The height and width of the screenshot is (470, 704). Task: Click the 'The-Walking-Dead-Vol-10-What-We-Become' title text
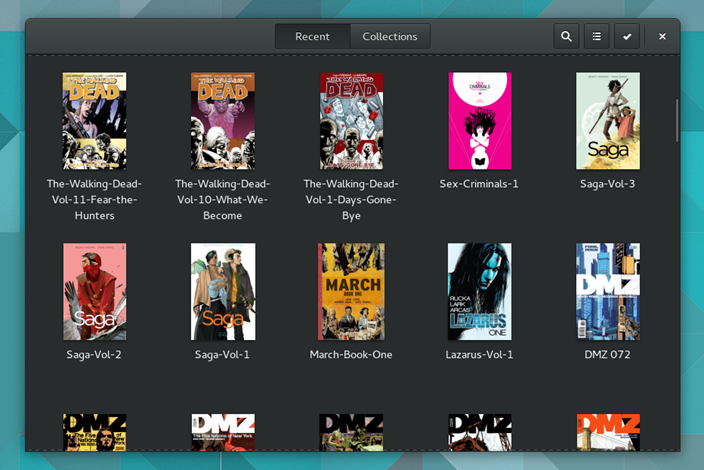coord(223,200)
